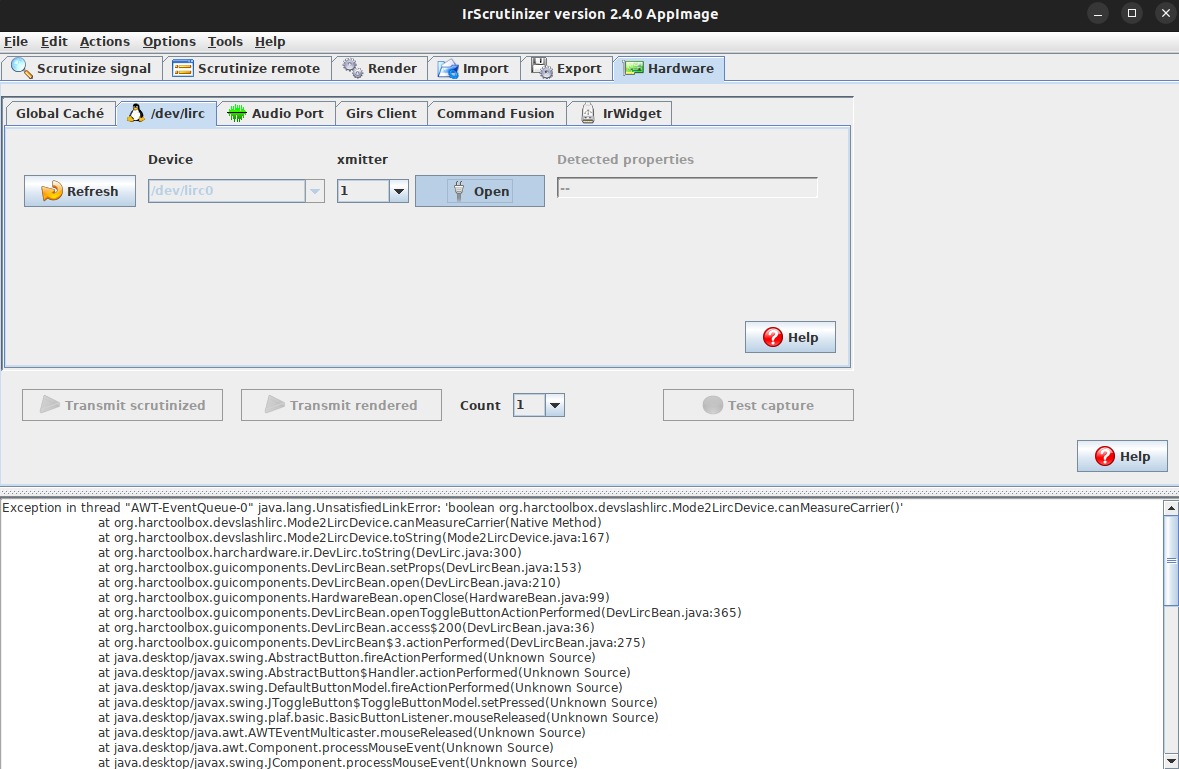The image size is (1179, 769).
Task: Click the Render tab gears icon
Action: [353, 68]
